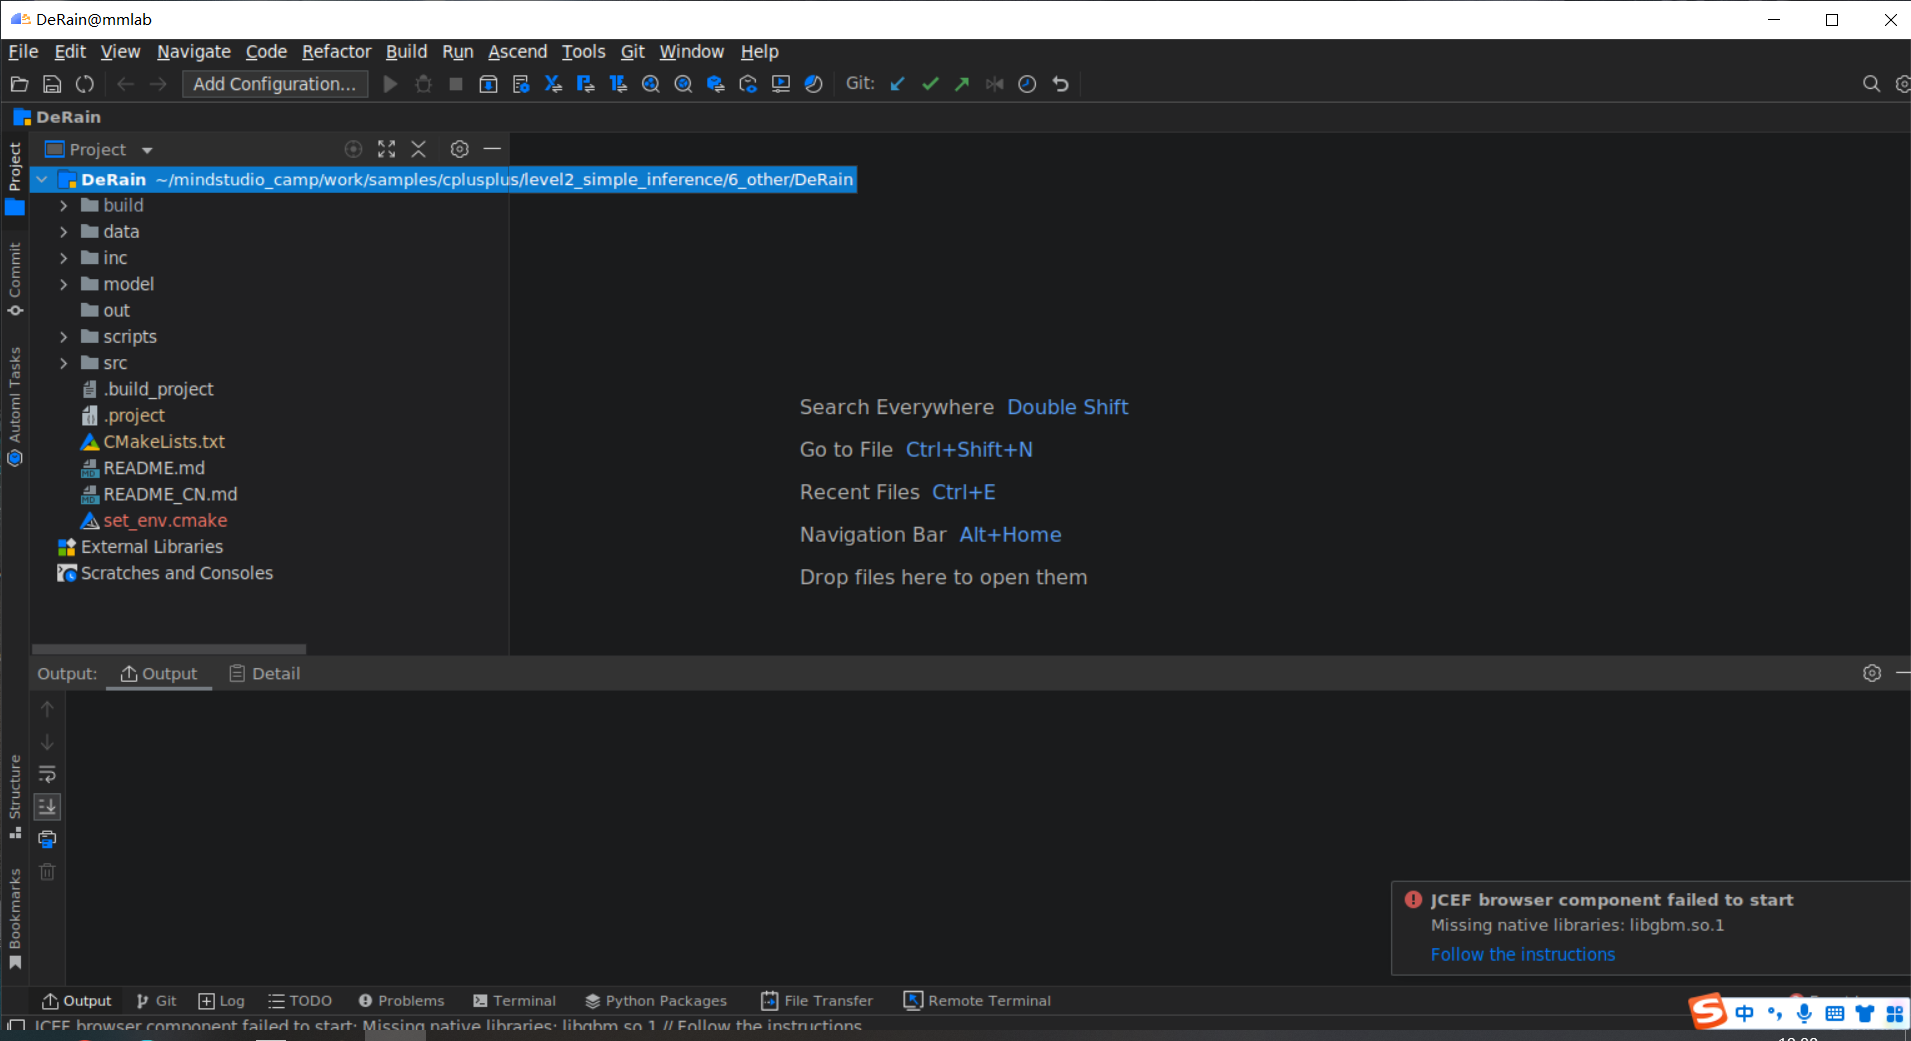1911x1041 pixels.
Task: Click the Project tree horizontal scrollbar
Action: coord(169,649)
